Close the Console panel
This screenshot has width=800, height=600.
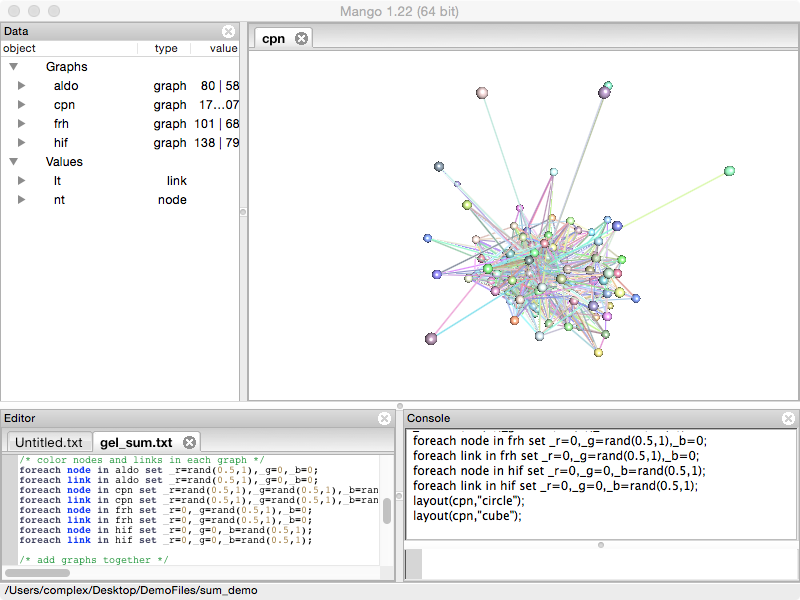click(x=787, y=418)
